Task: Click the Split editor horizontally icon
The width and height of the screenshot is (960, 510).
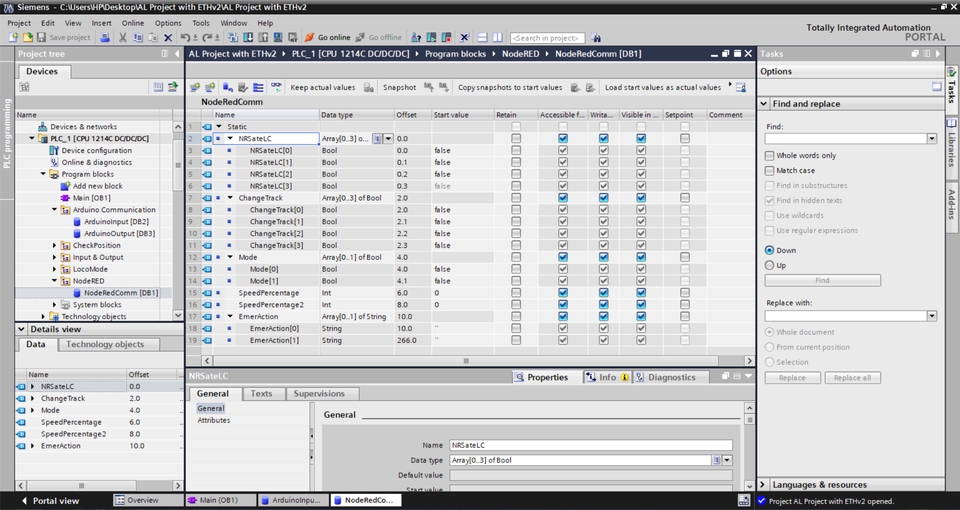Action: pyautogui.click(x=482, y=37)
